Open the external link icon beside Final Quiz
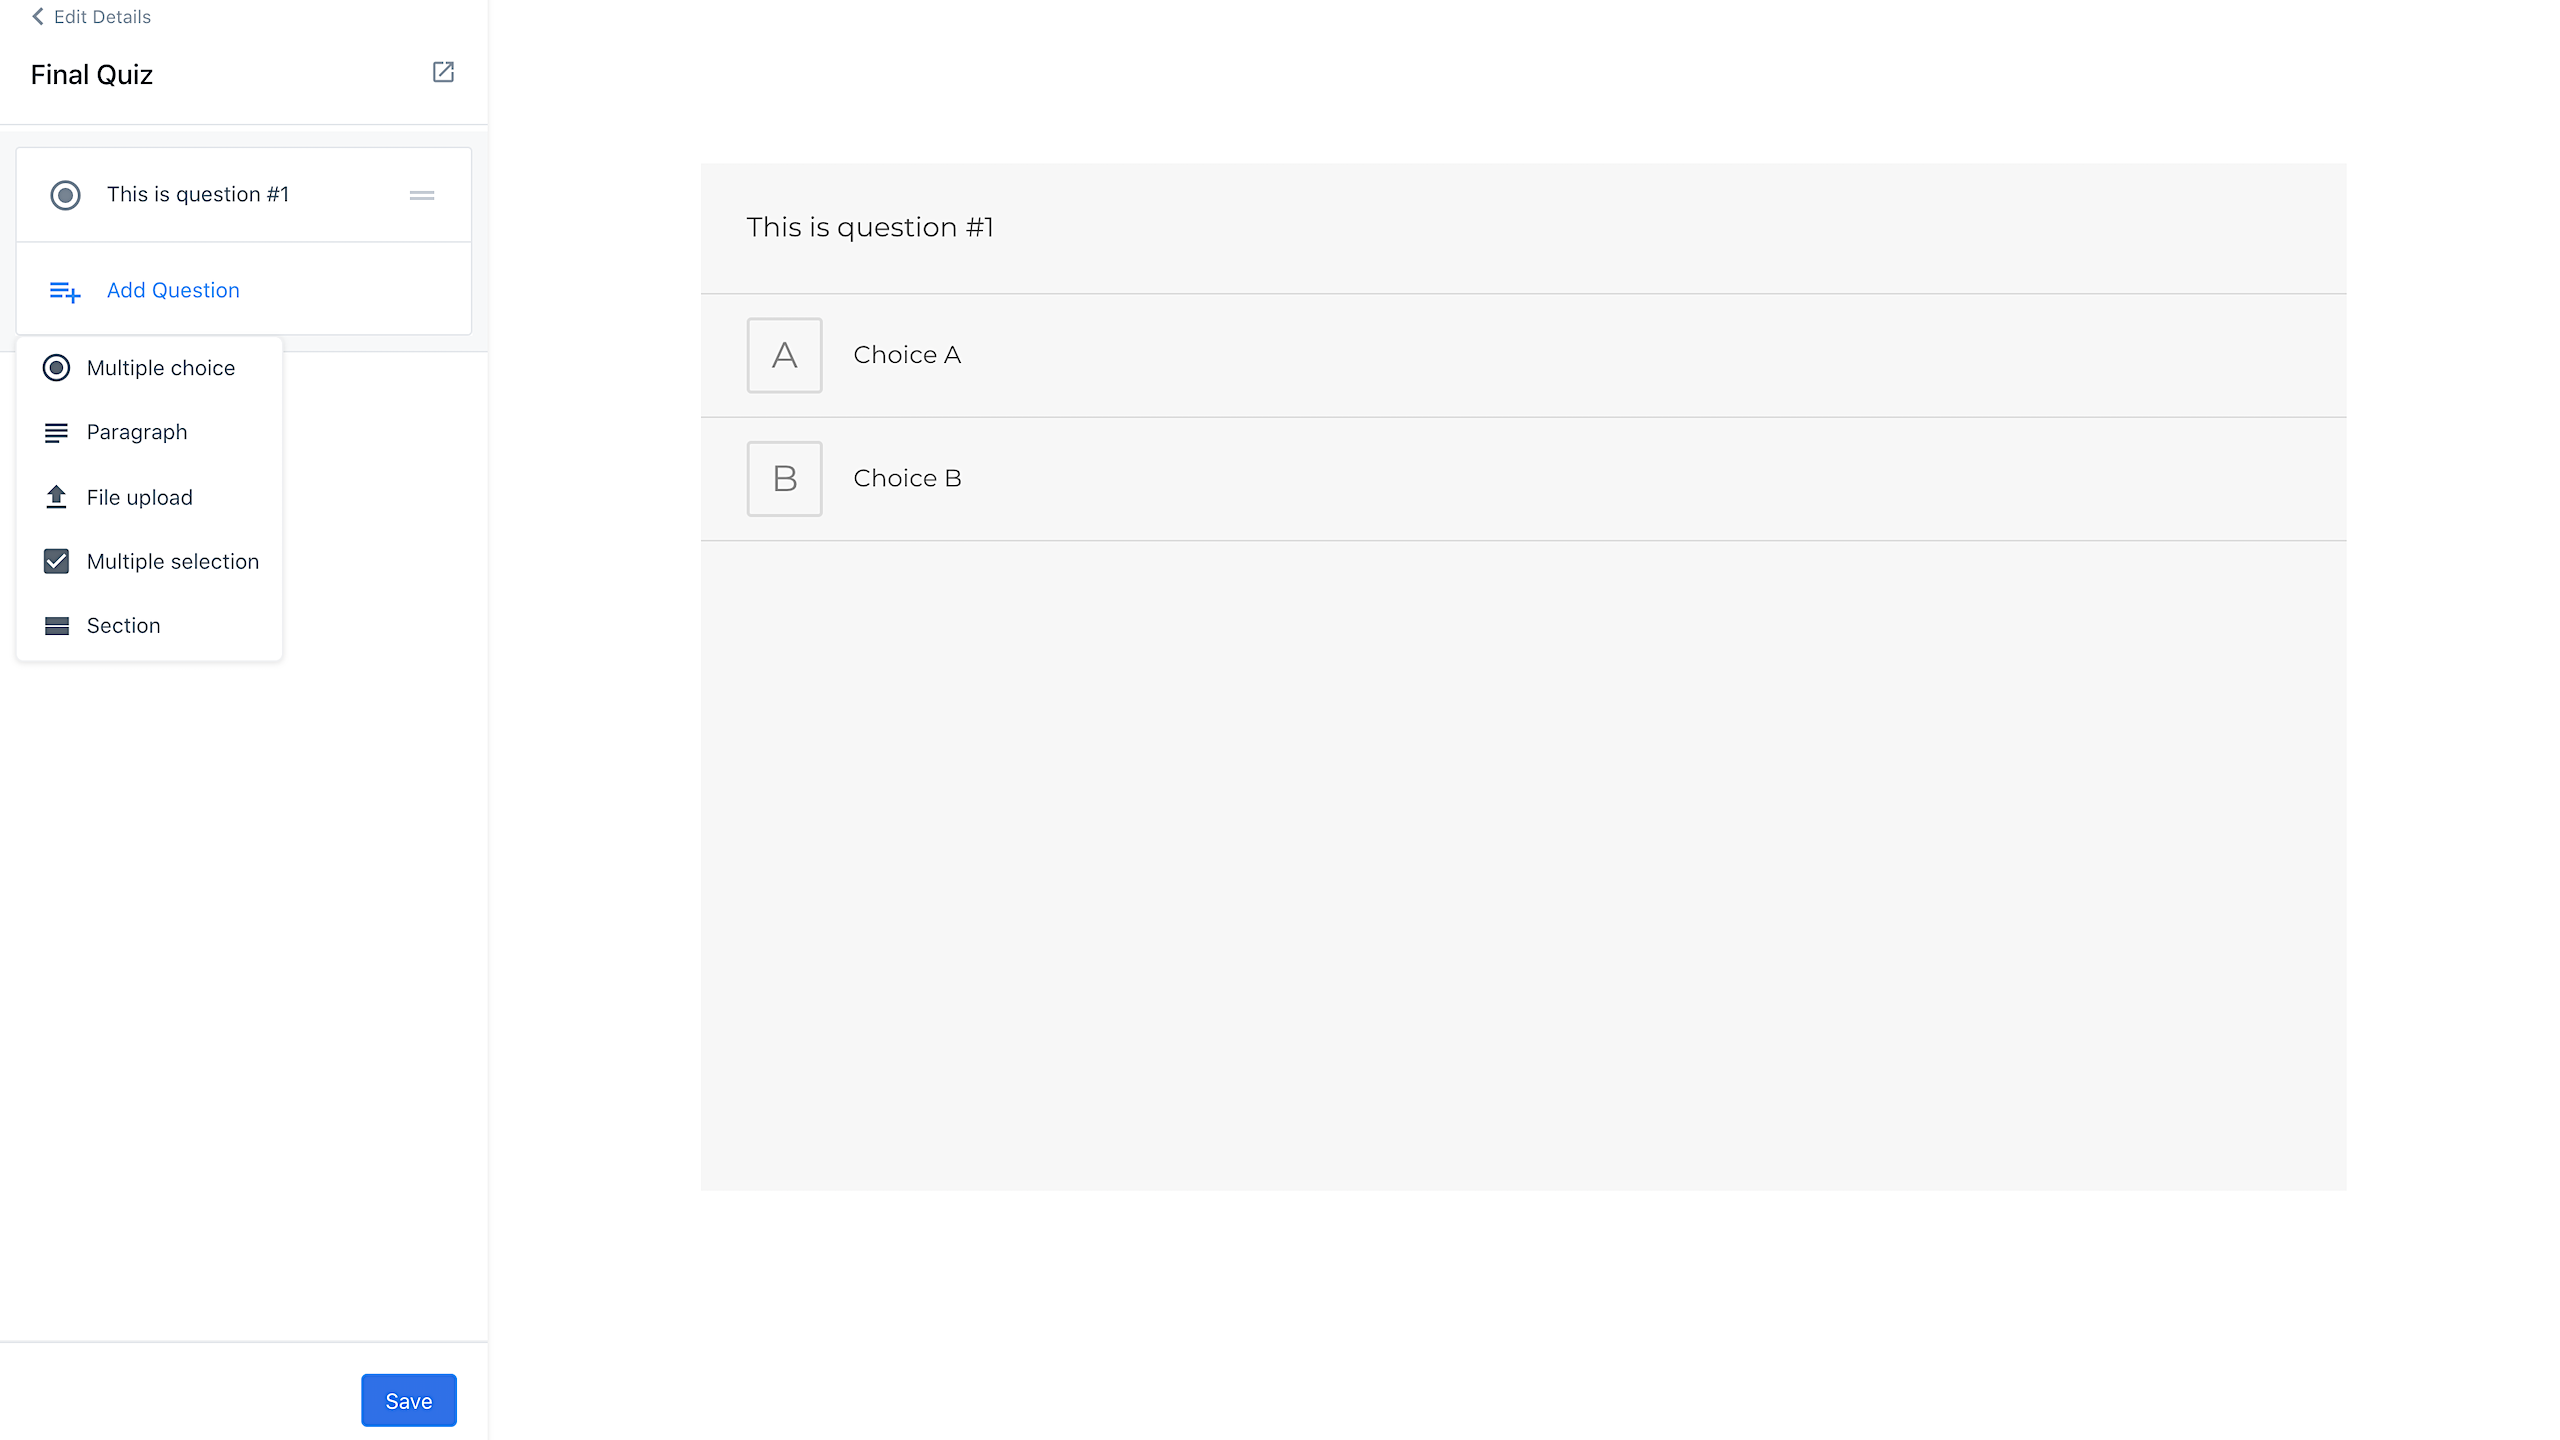 [x=443, y=72]
